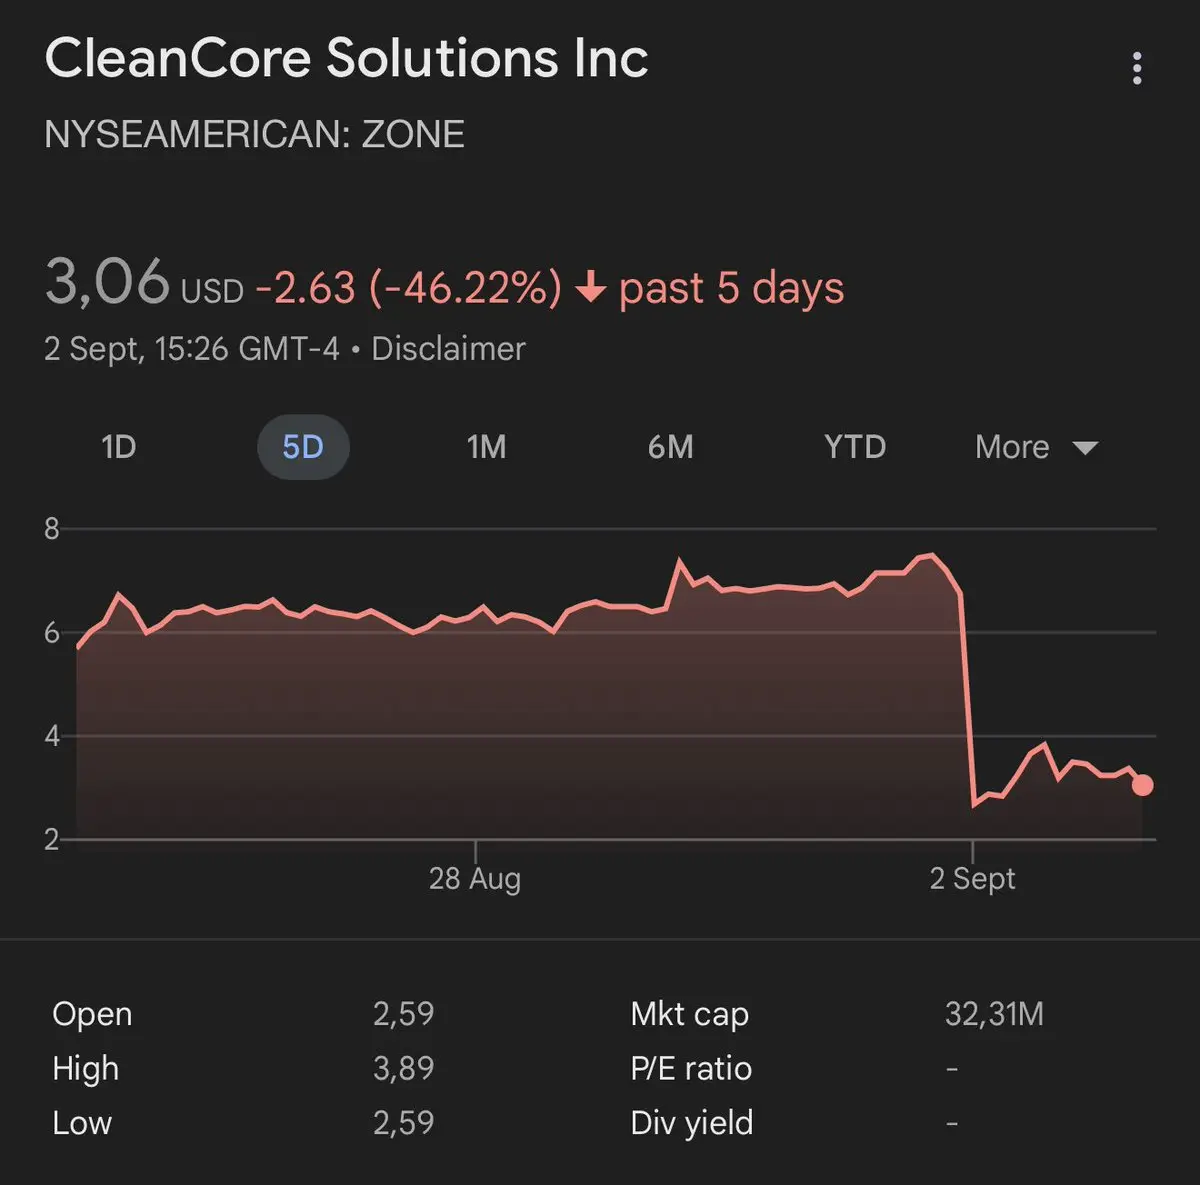Screen dimensions: 1200x1185
Task: Open the three-dot more options menu
Action: (1136, 68)
